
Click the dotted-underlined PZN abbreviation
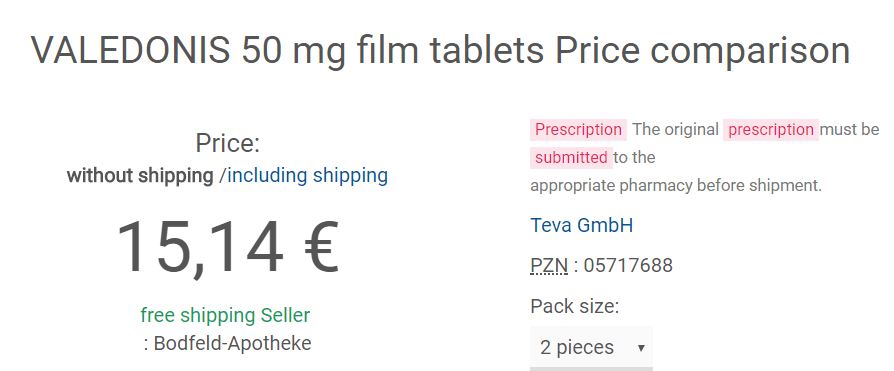pos(549,266)
